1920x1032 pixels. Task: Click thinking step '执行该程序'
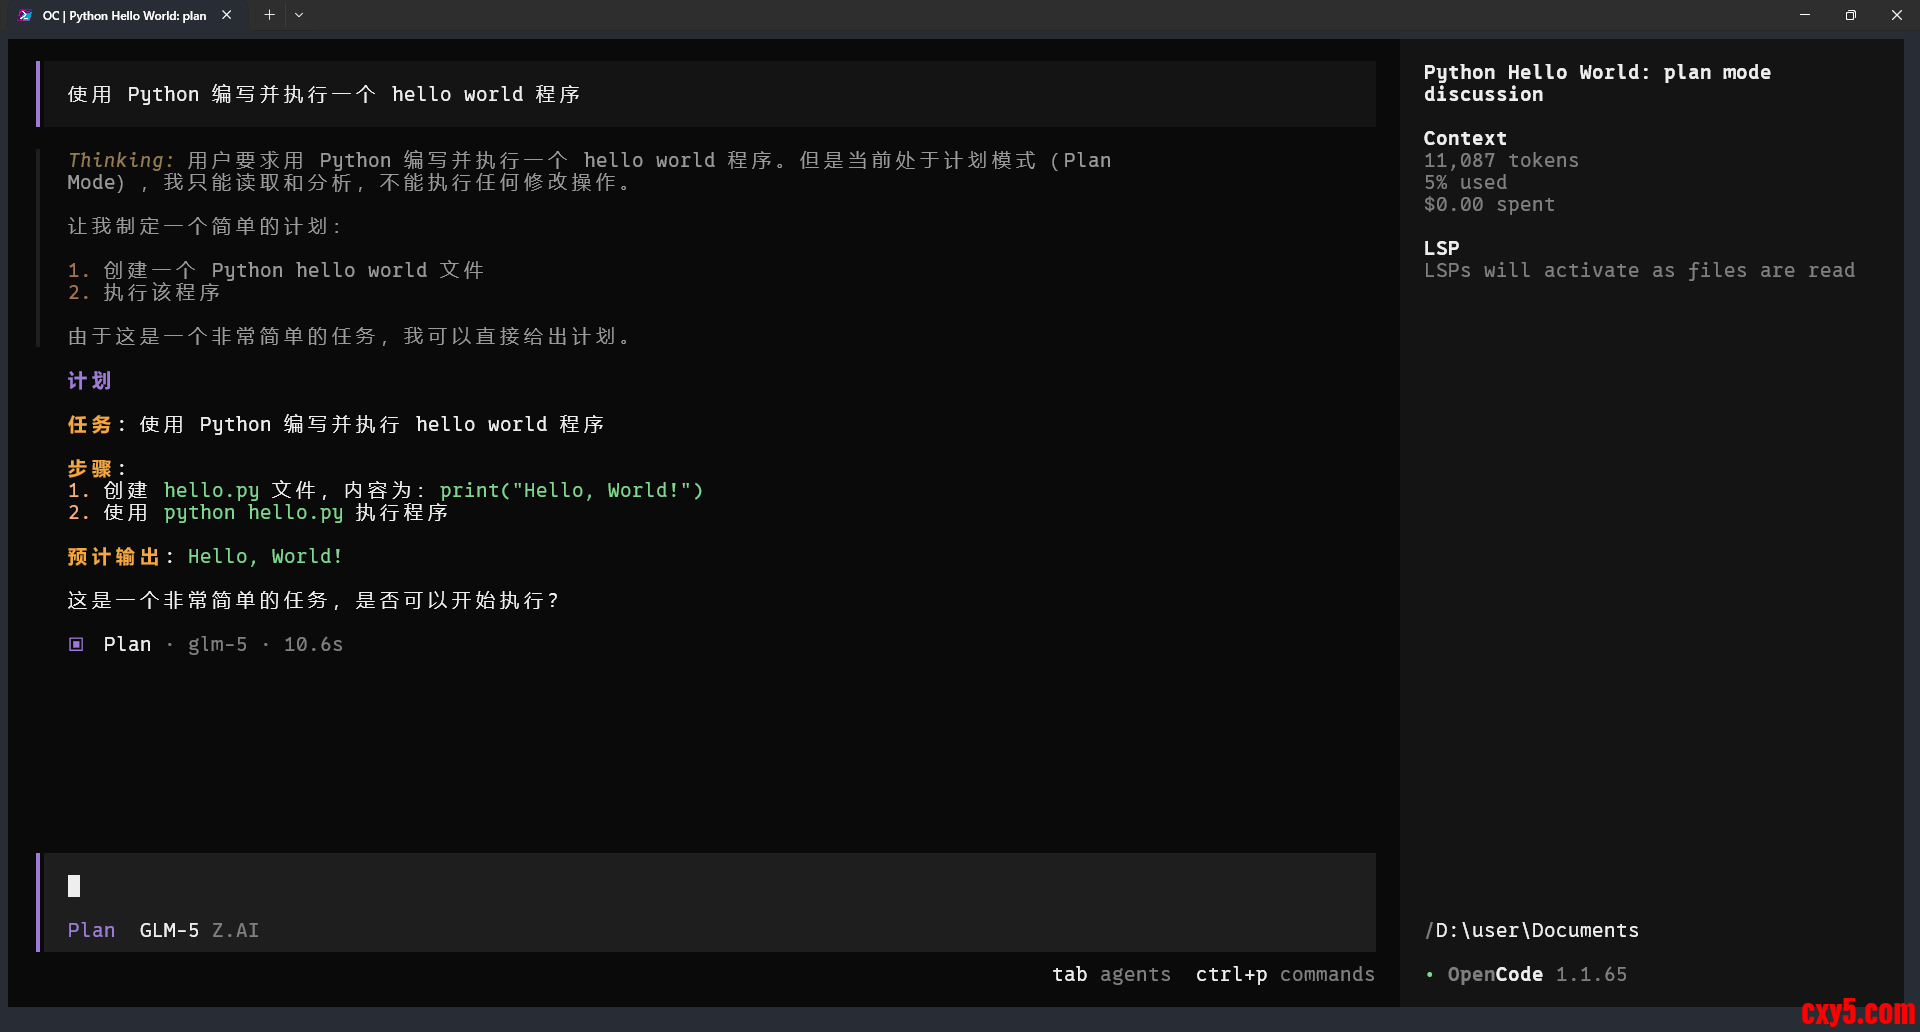[x=161, y=292]
